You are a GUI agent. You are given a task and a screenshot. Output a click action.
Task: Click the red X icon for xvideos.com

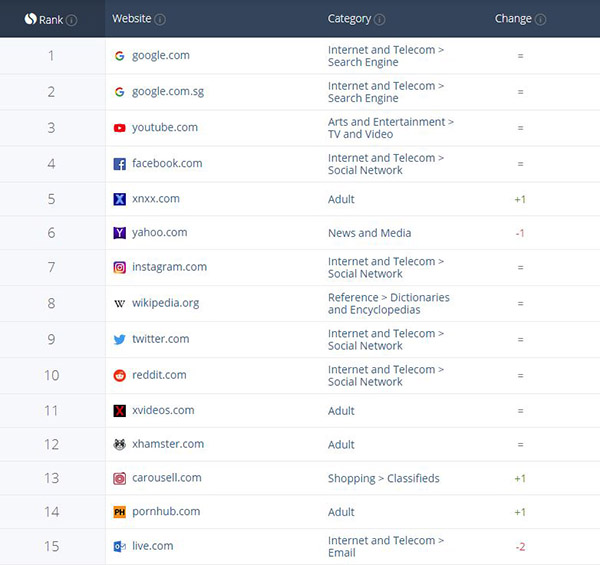[119, 411]
